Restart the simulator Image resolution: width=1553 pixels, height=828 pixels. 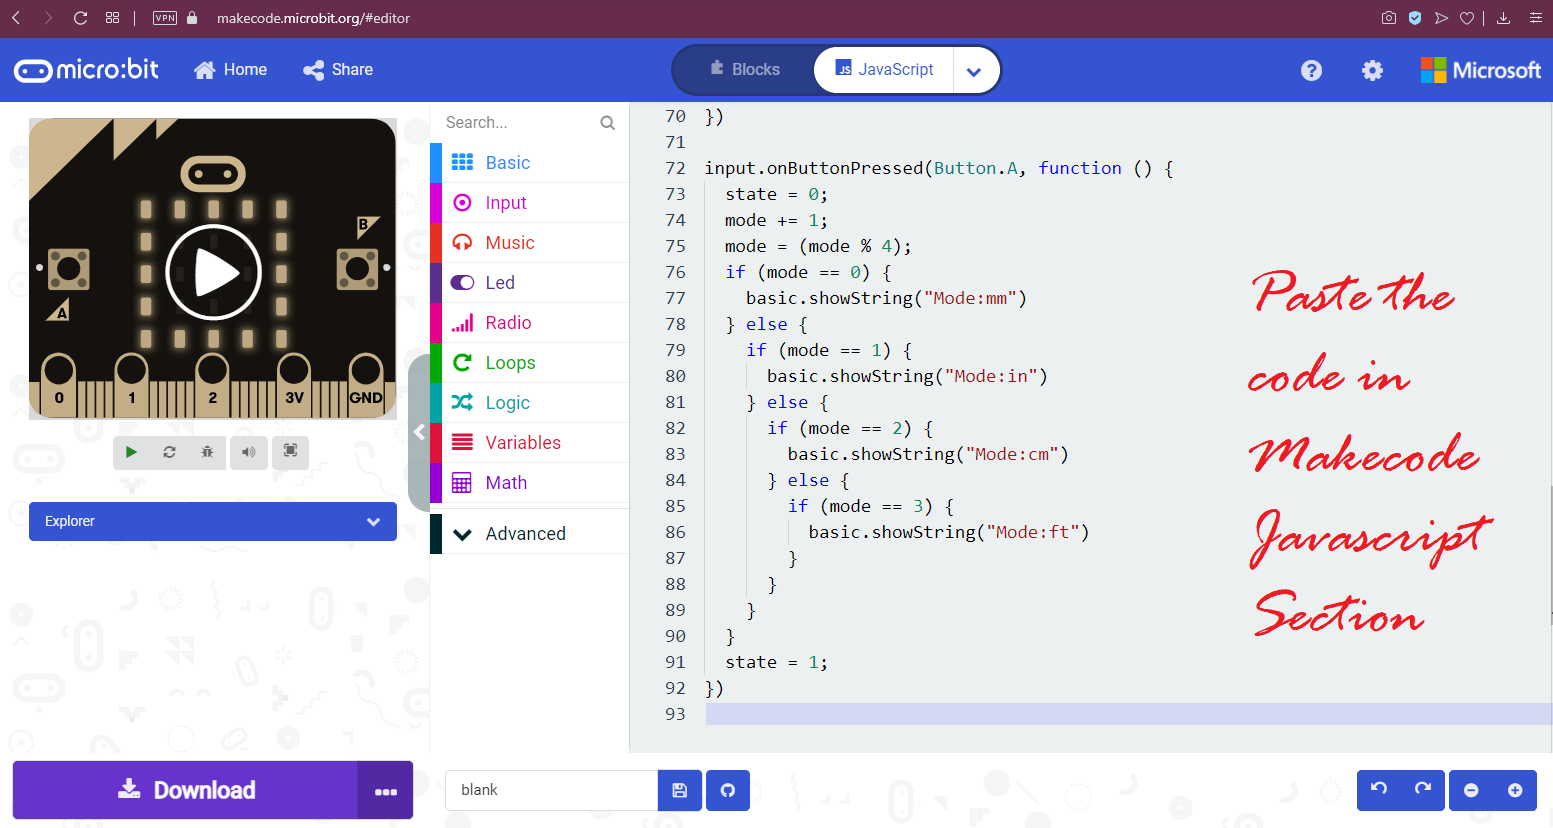point(170,452)
